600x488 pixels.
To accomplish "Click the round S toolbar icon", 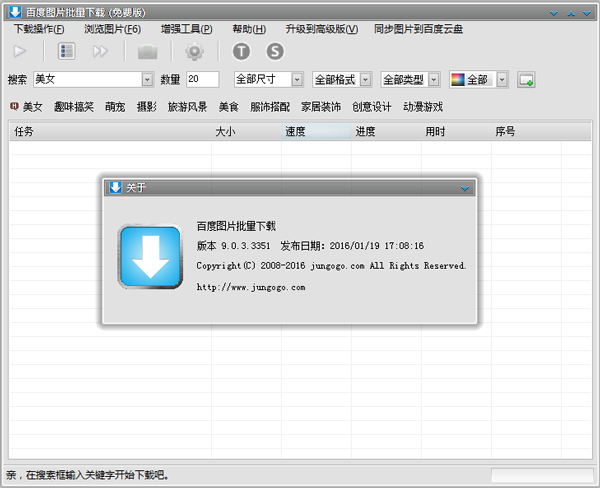I will [275, 51].
